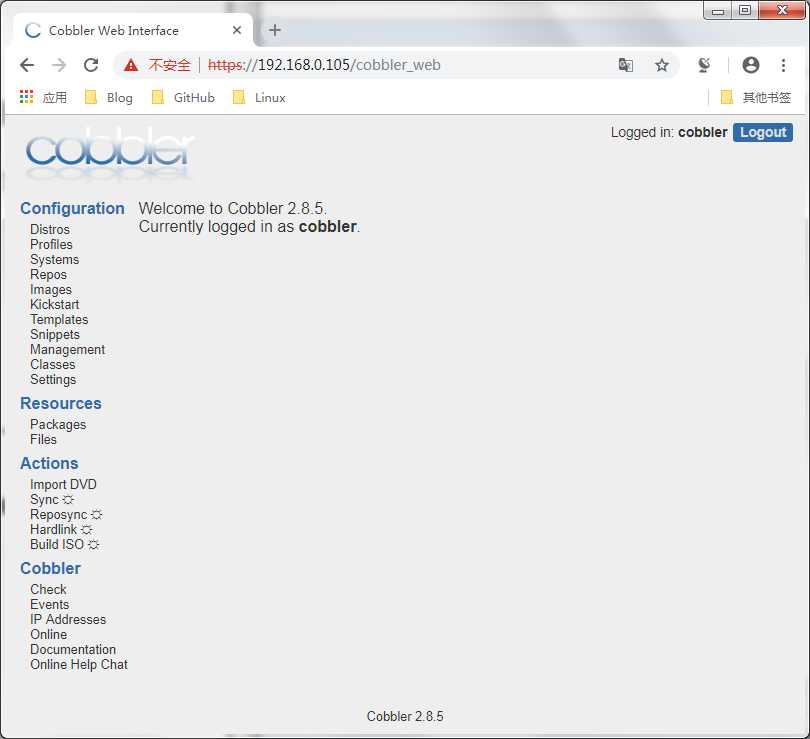Viewport: 810px width, 739px height.
Task: Click the Cobbler logo image
Action: (x=109, y=152)
